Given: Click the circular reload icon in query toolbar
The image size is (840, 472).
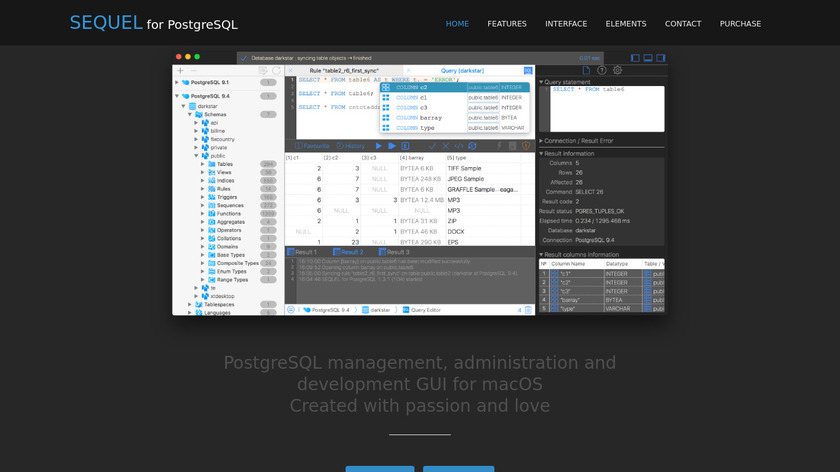Looking at the screenshot, I should click(x=472, y=146).
